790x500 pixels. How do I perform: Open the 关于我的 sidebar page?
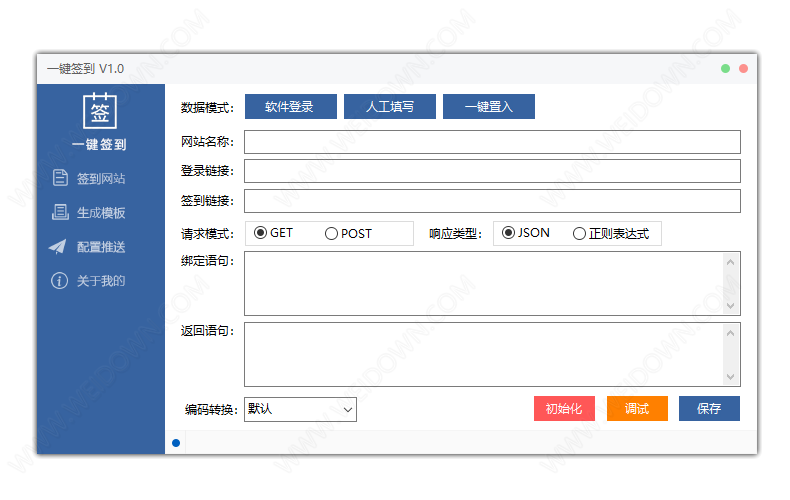(101, 281)
